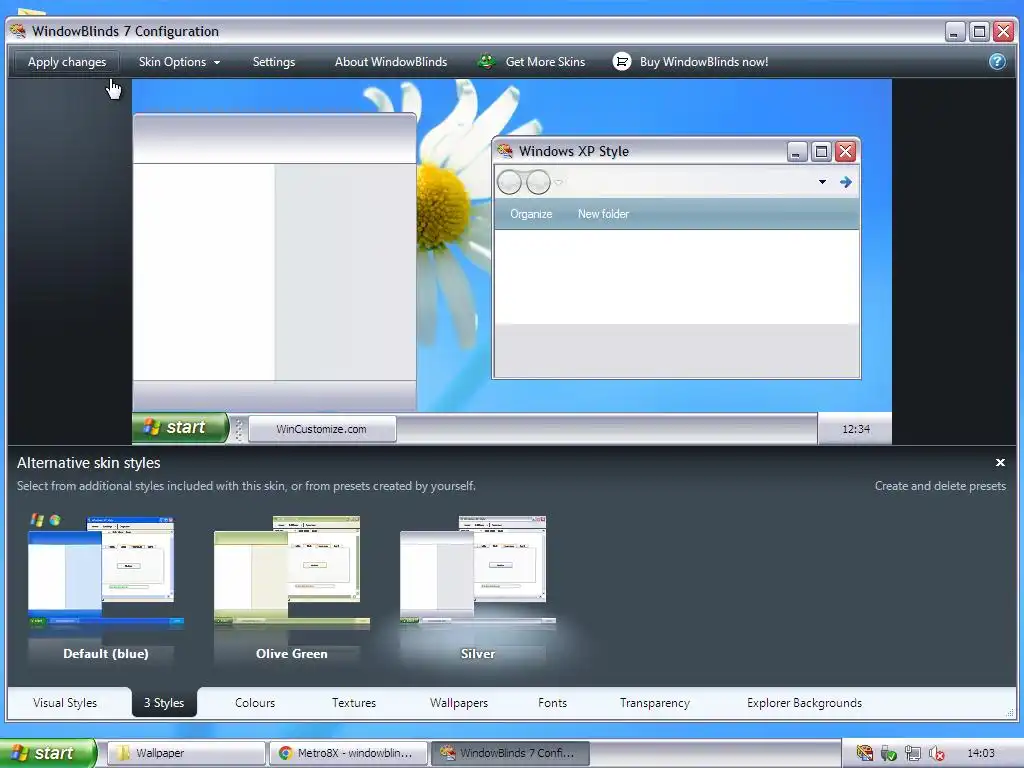Close the Alternative skin styles panel
This screenshot has height=768, width=1024.
pos(1000,462)
